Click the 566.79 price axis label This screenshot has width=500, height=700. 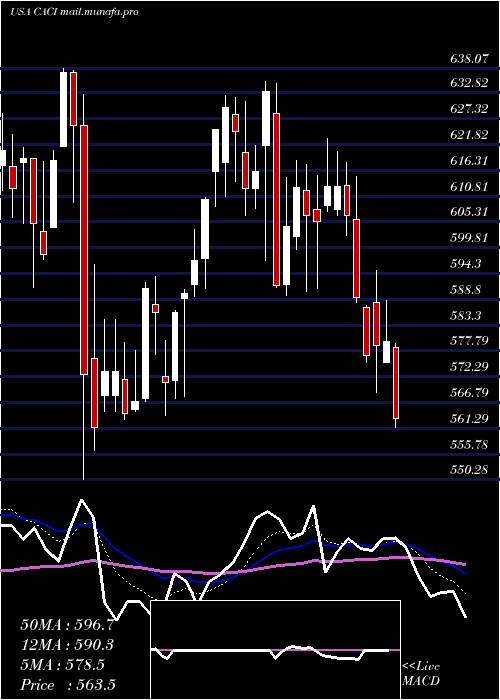(x=468, y=392)
